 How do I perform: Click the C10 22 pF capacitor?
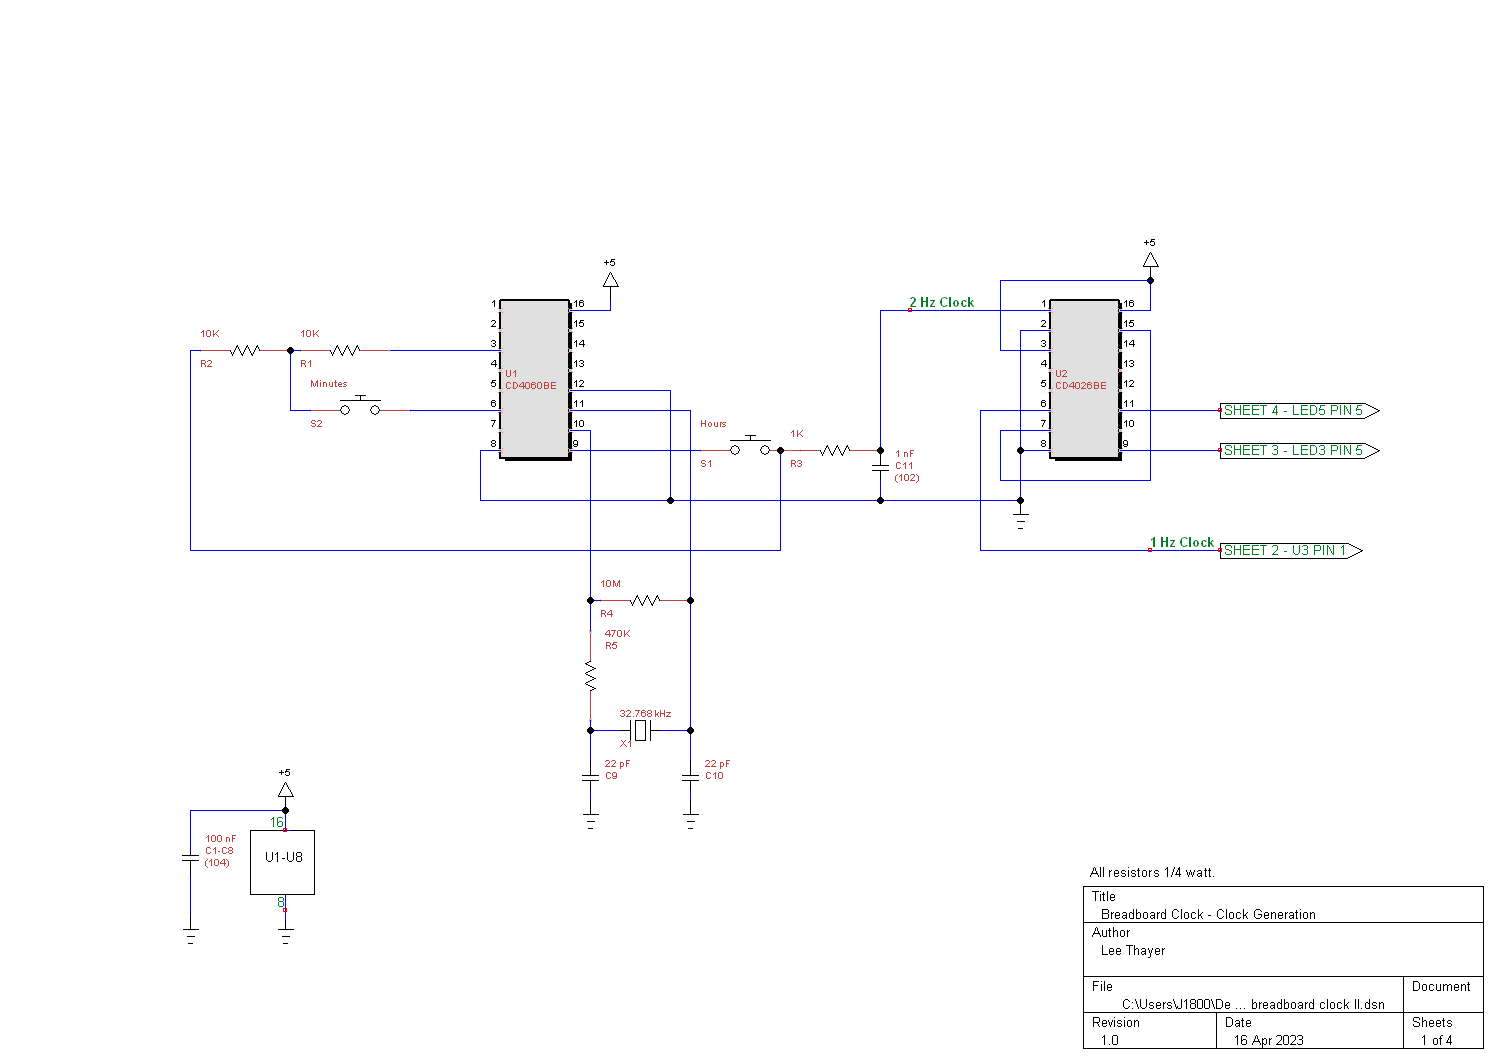coord(690,777)
